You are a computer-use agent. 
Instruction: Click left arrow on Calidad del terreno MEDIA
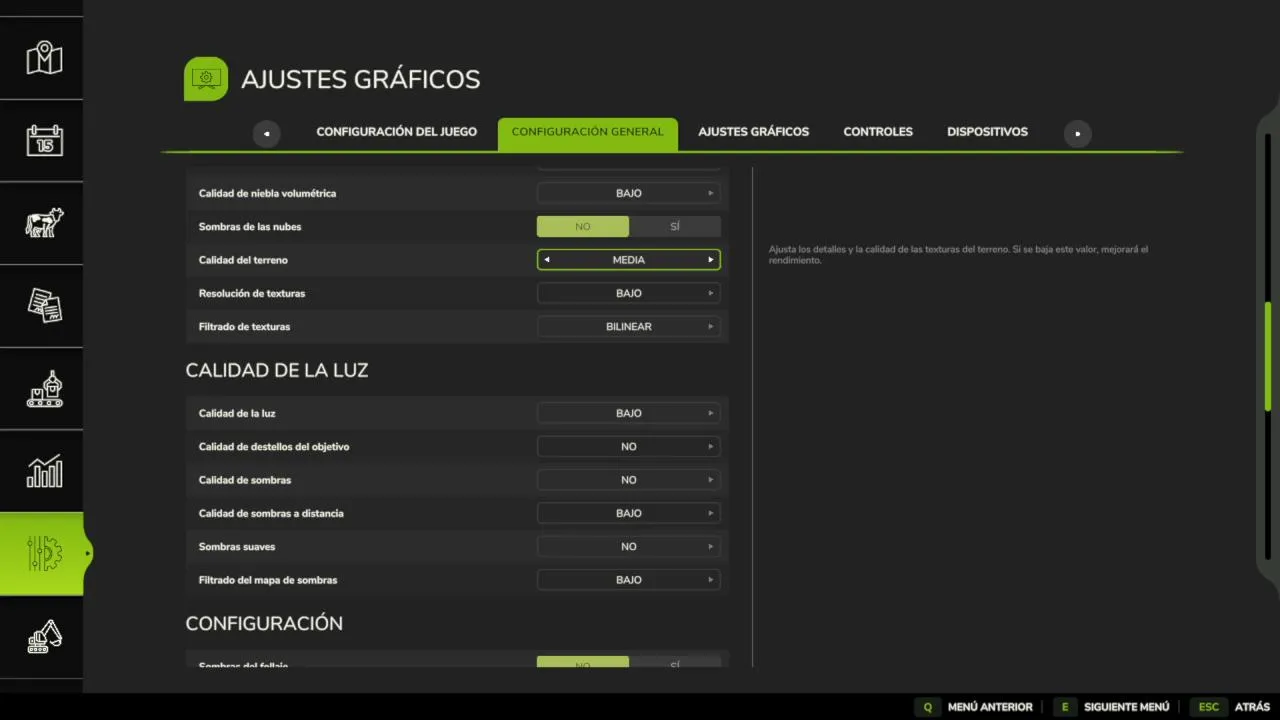547,260
